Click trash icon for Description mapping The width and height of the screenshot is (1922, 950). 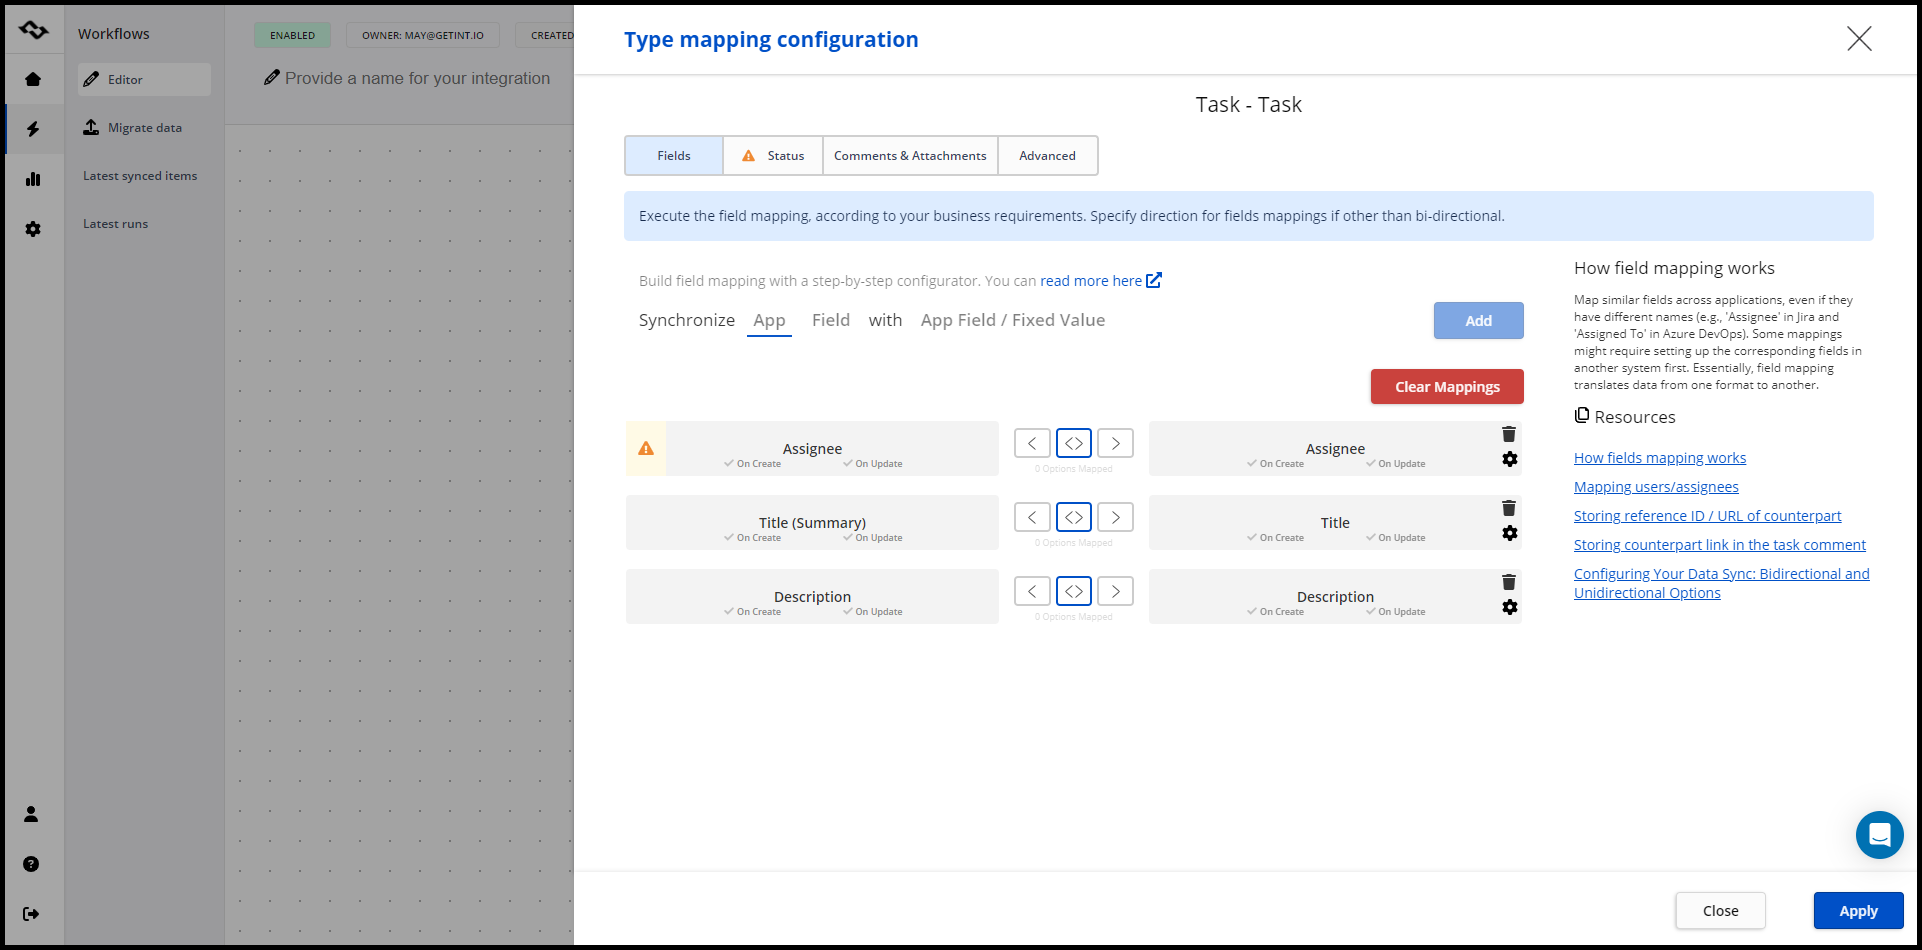(1509, 582)
